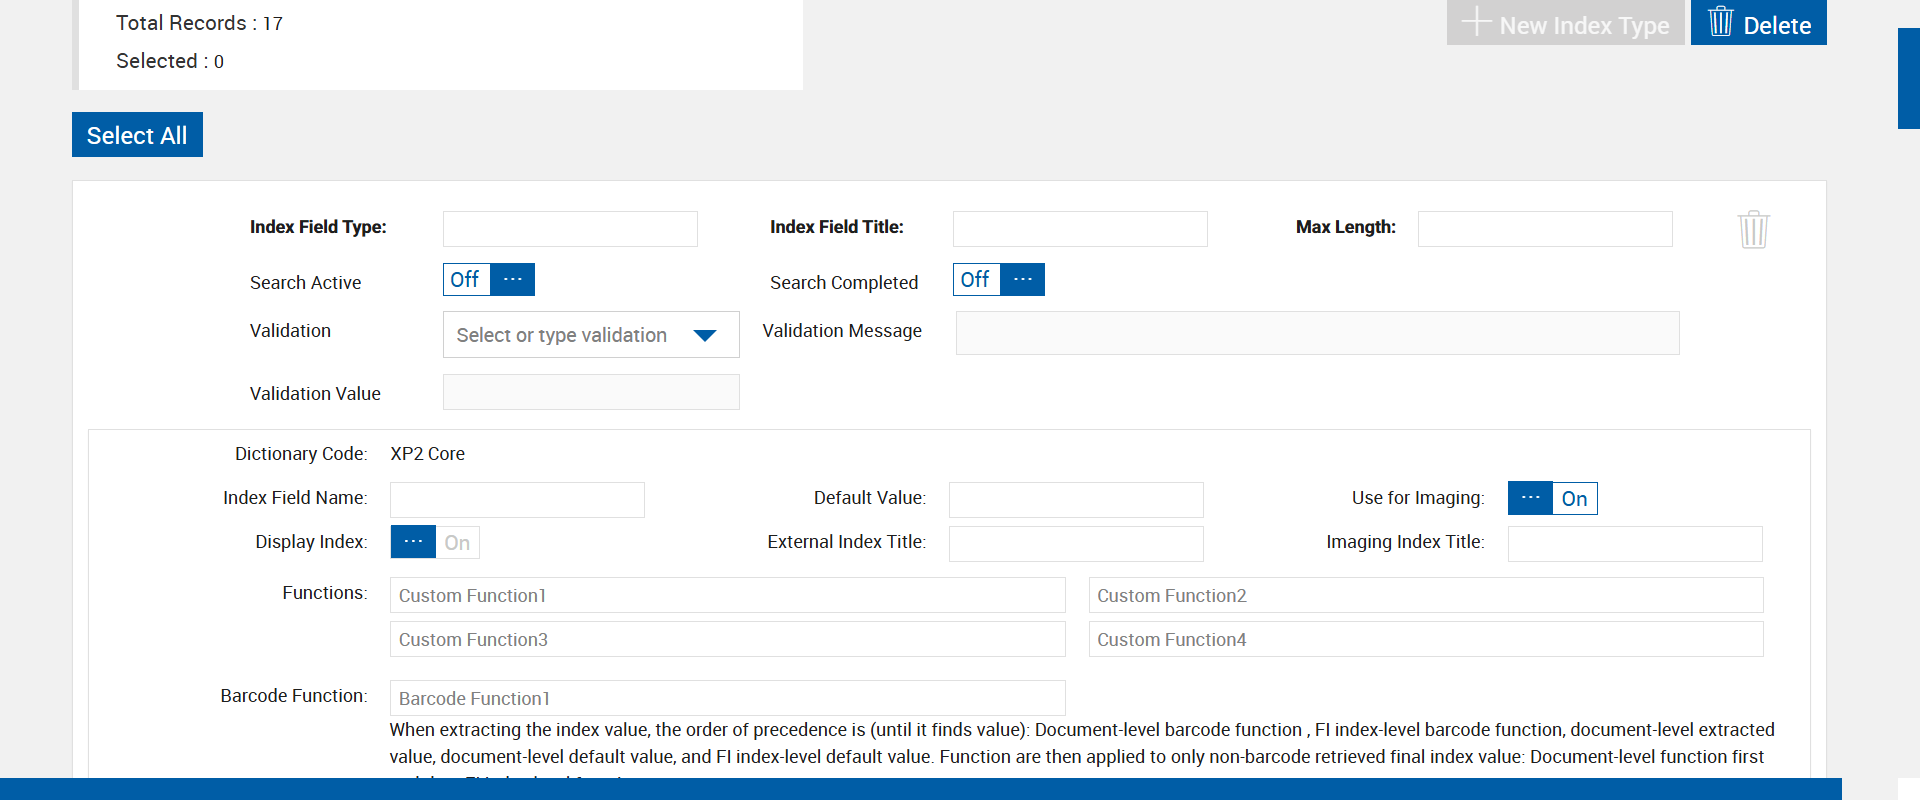Click the New Index Type button
Screen dimensions: 1920x800
1565,23
